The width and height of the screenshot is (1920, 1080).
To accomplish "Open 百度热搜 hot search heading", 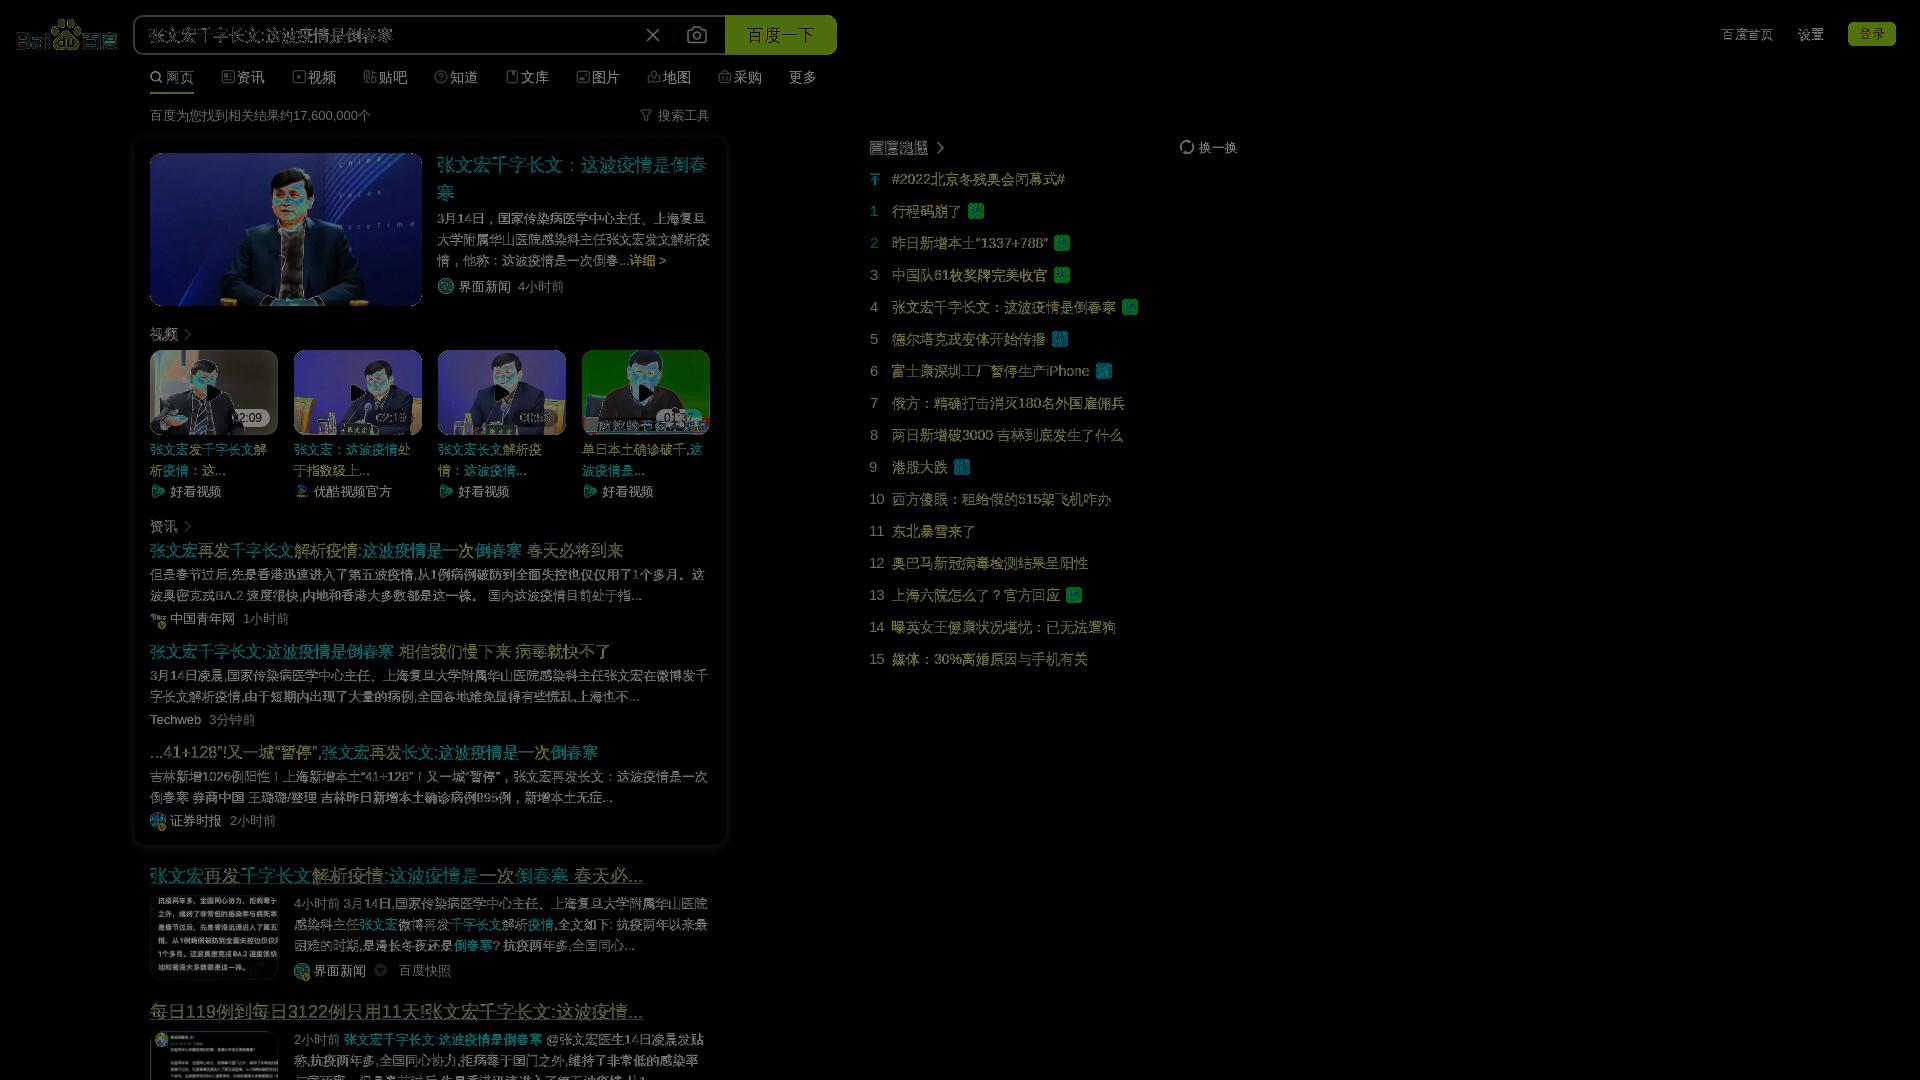I will pyautogui.click(x=898, y=147).
